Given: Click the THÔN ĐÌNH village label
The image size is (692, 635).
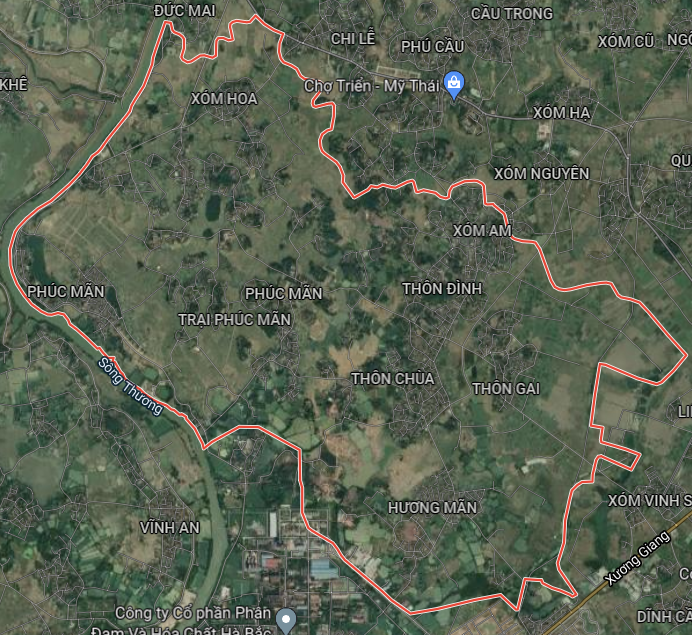Looking at the screenshot, I should tap(442, 289).
